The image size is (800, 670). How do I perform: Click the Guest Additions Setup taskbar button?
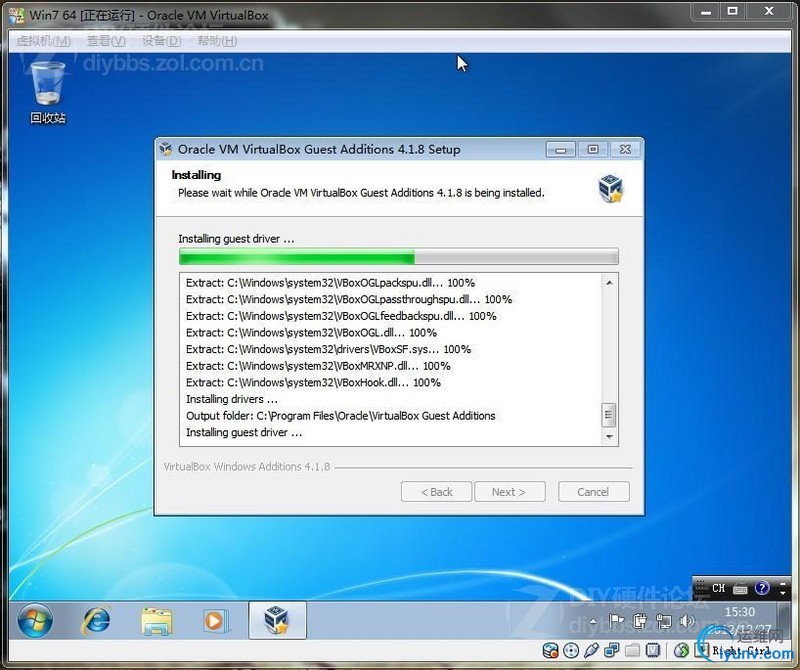[x=277, y=621]
